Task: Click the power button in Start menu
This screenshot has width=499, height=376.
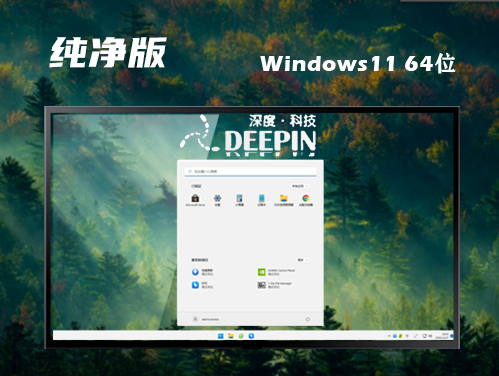Action: 307,319
